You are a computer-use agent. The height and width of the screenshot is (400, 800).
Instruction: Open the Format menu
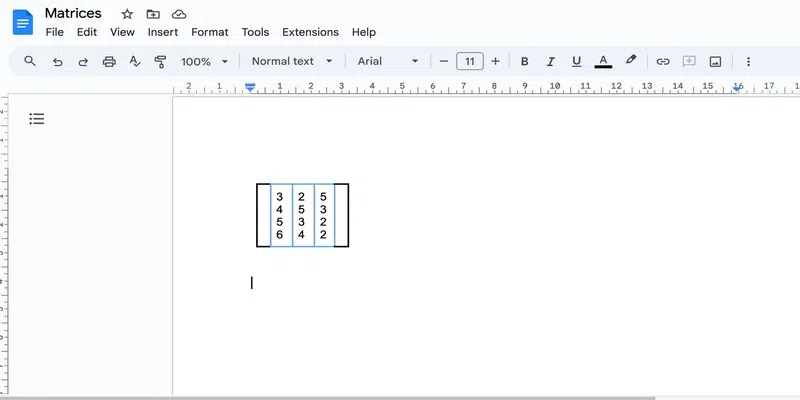tap(210, 32)
